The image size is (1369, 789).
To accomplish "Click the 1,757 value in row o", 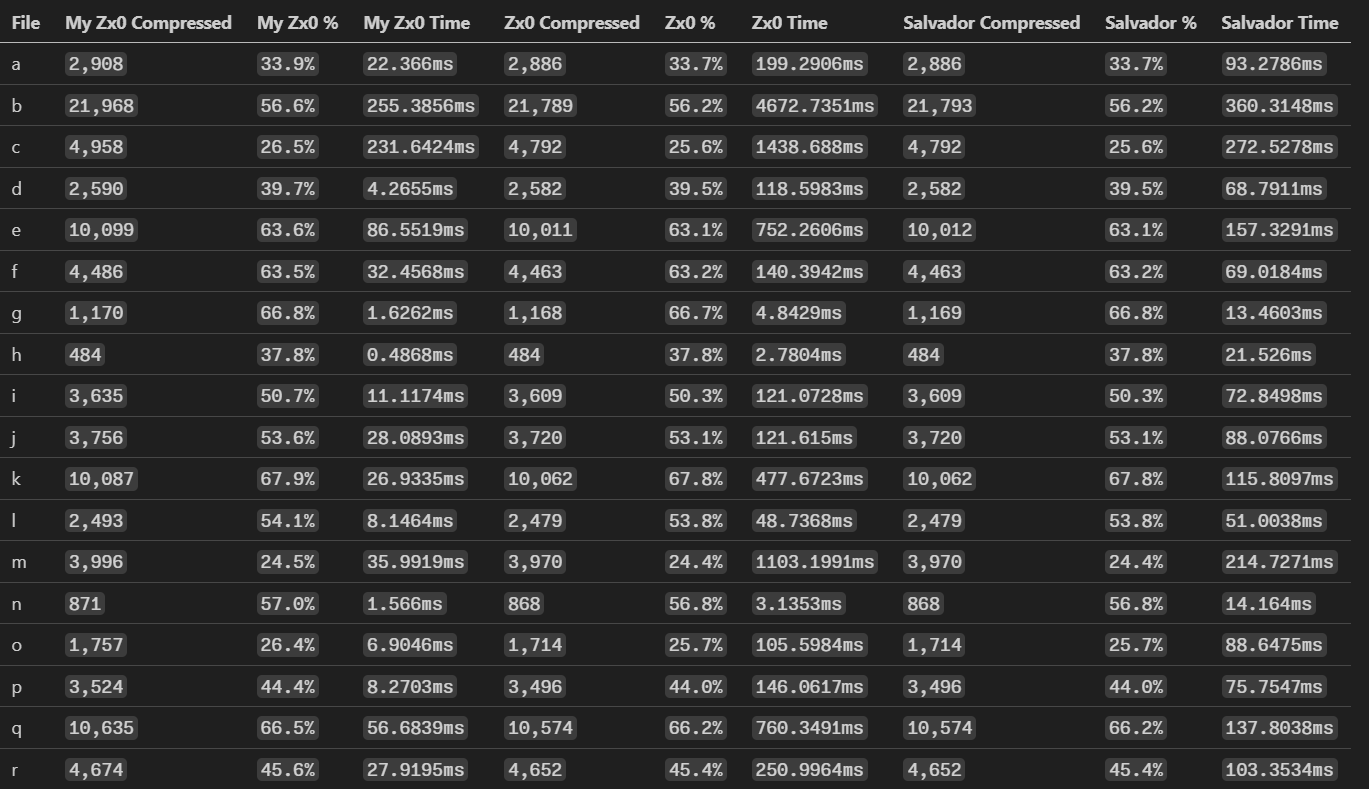I will tap(96, 645).
